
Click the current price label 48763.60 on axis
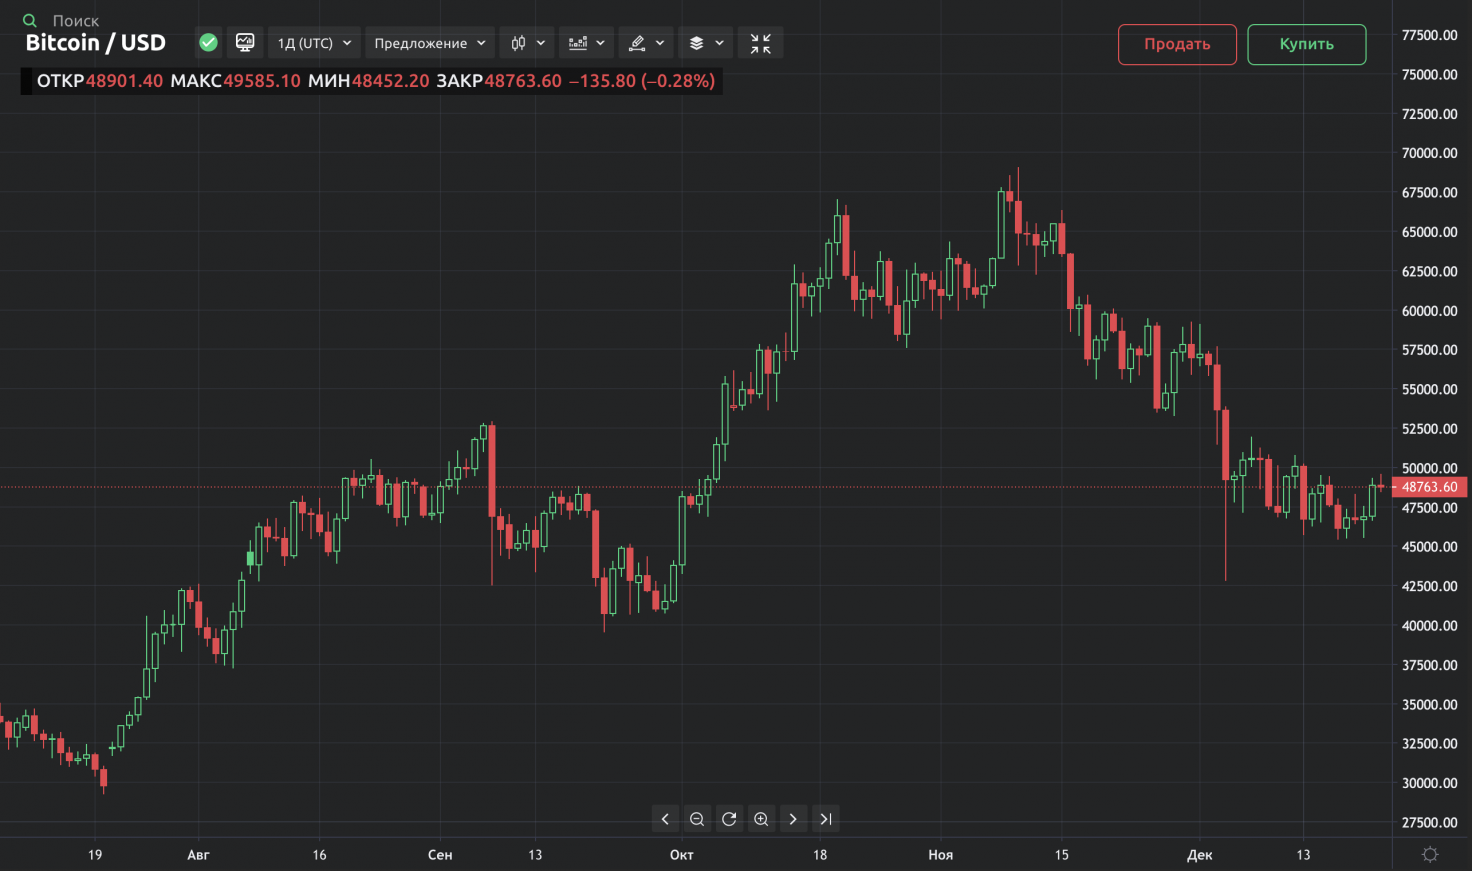point(1429,487)
